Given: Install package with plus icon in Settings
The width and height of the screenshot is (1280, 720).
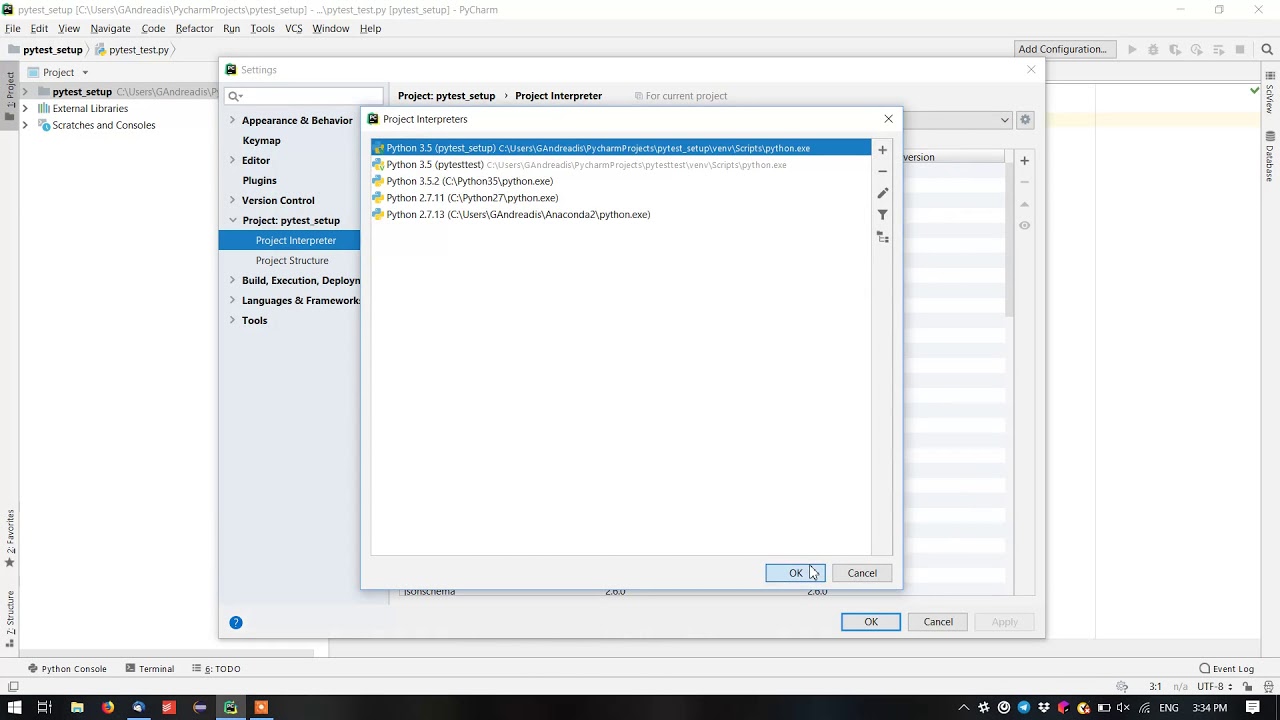Looking at the screenshot, I should 1024,160.
